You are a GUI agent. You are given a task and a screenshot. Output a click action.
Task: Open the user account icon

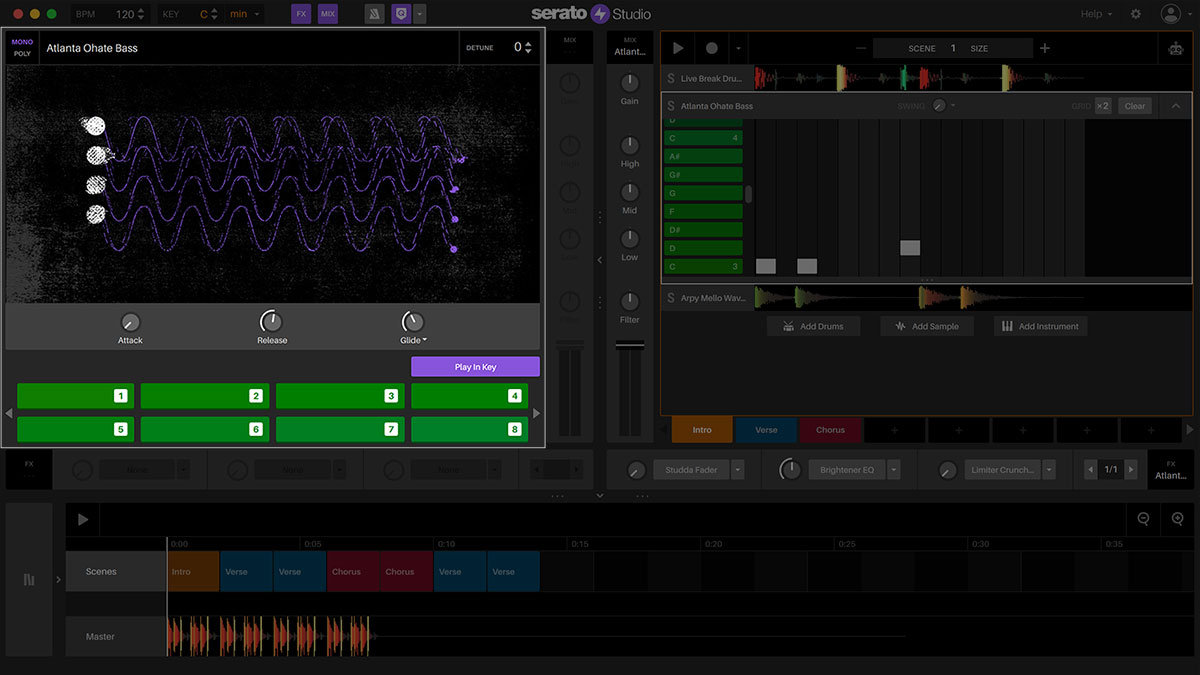tap(1170, 14)
